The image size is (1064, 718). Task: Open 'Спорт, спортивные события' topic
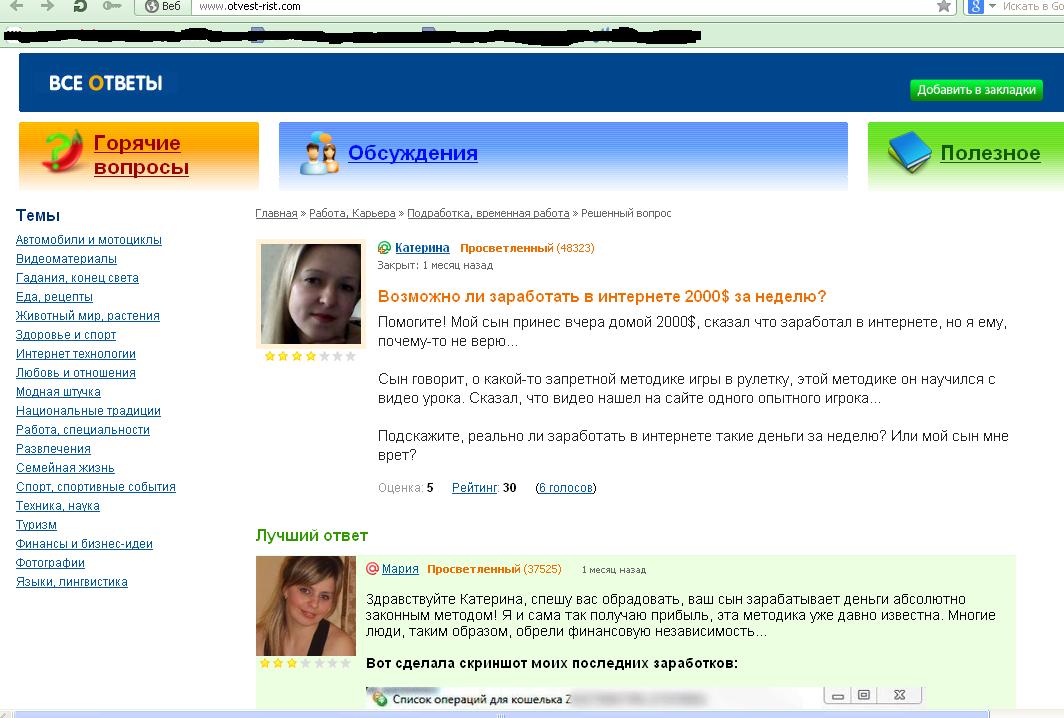(96, 487)
